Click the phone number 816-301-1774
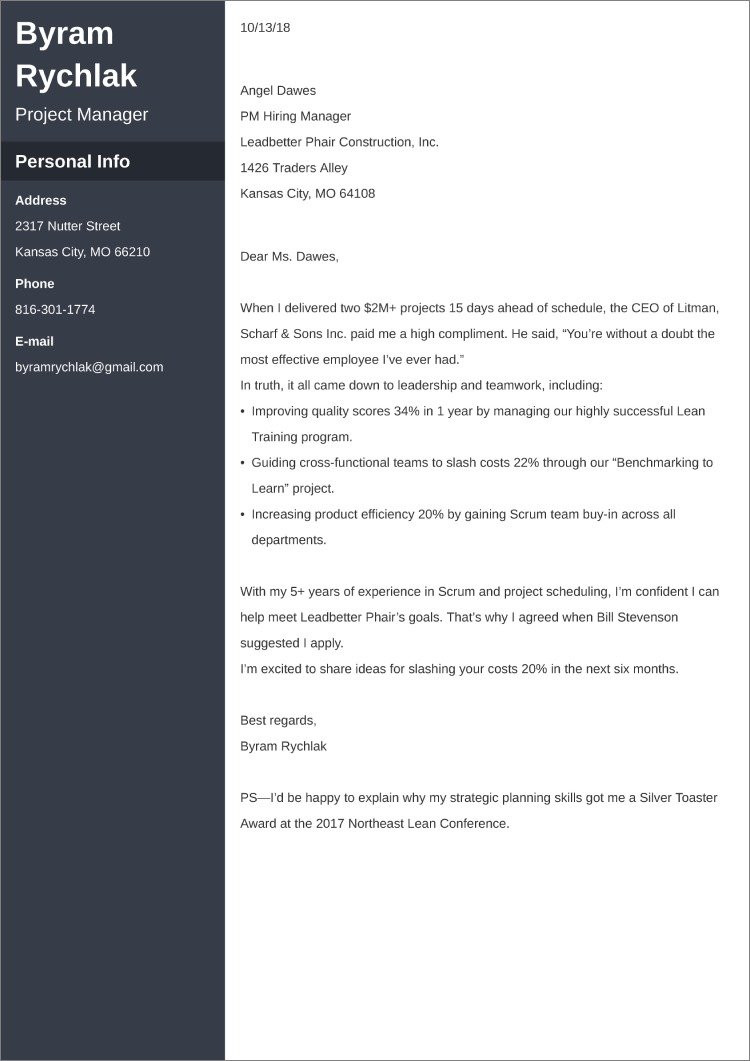Image resolution: width=750 pixels, height=1061 pixels. pos(55,309)
